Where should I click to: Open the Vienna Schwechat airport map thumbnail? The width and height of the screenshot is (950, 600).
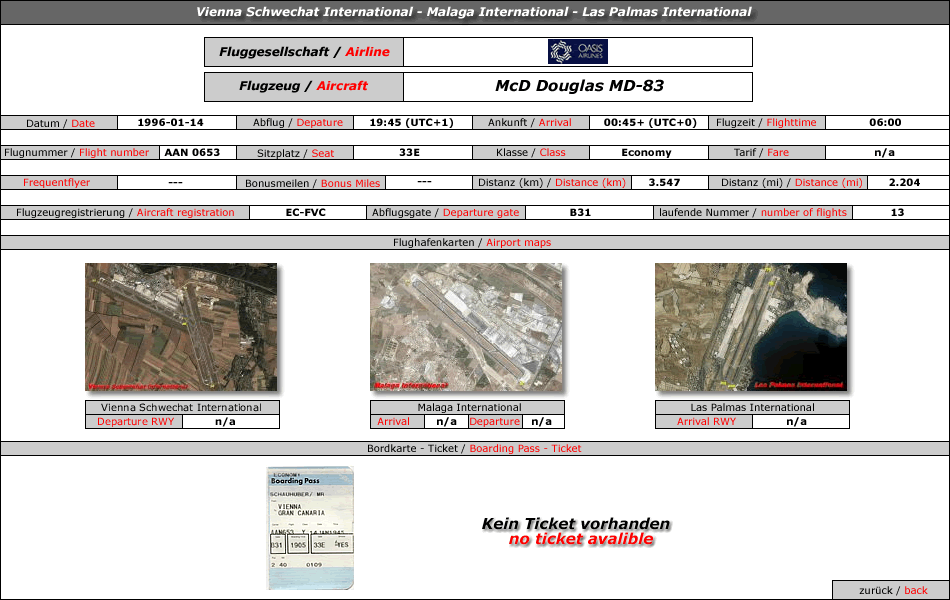point(181,327)
